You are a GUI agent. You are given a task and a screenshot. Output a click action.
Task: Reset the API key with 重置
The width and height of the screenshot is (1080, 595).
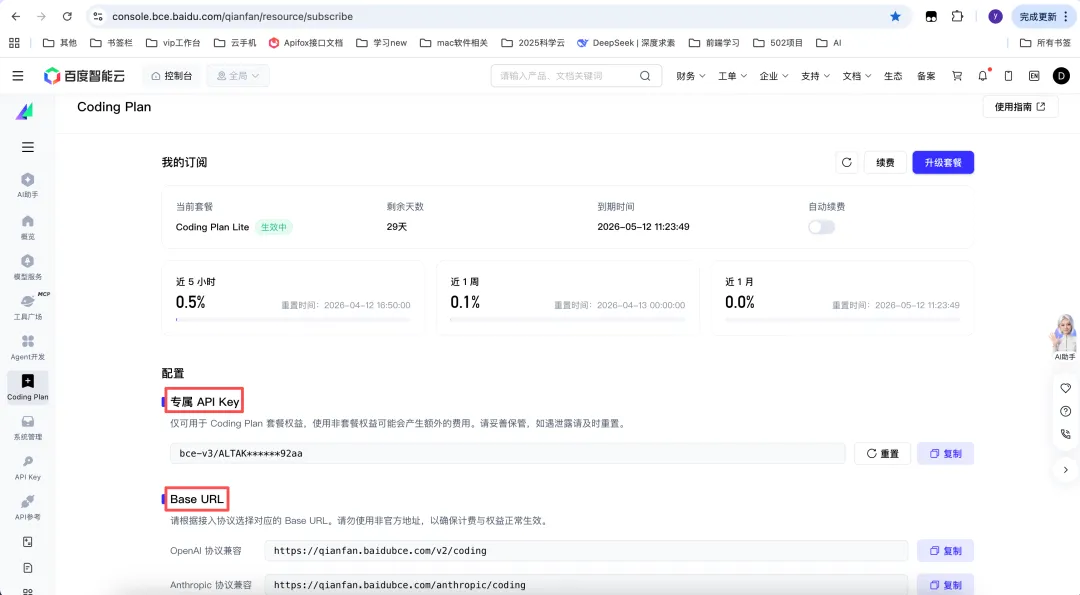coord(882,453)
